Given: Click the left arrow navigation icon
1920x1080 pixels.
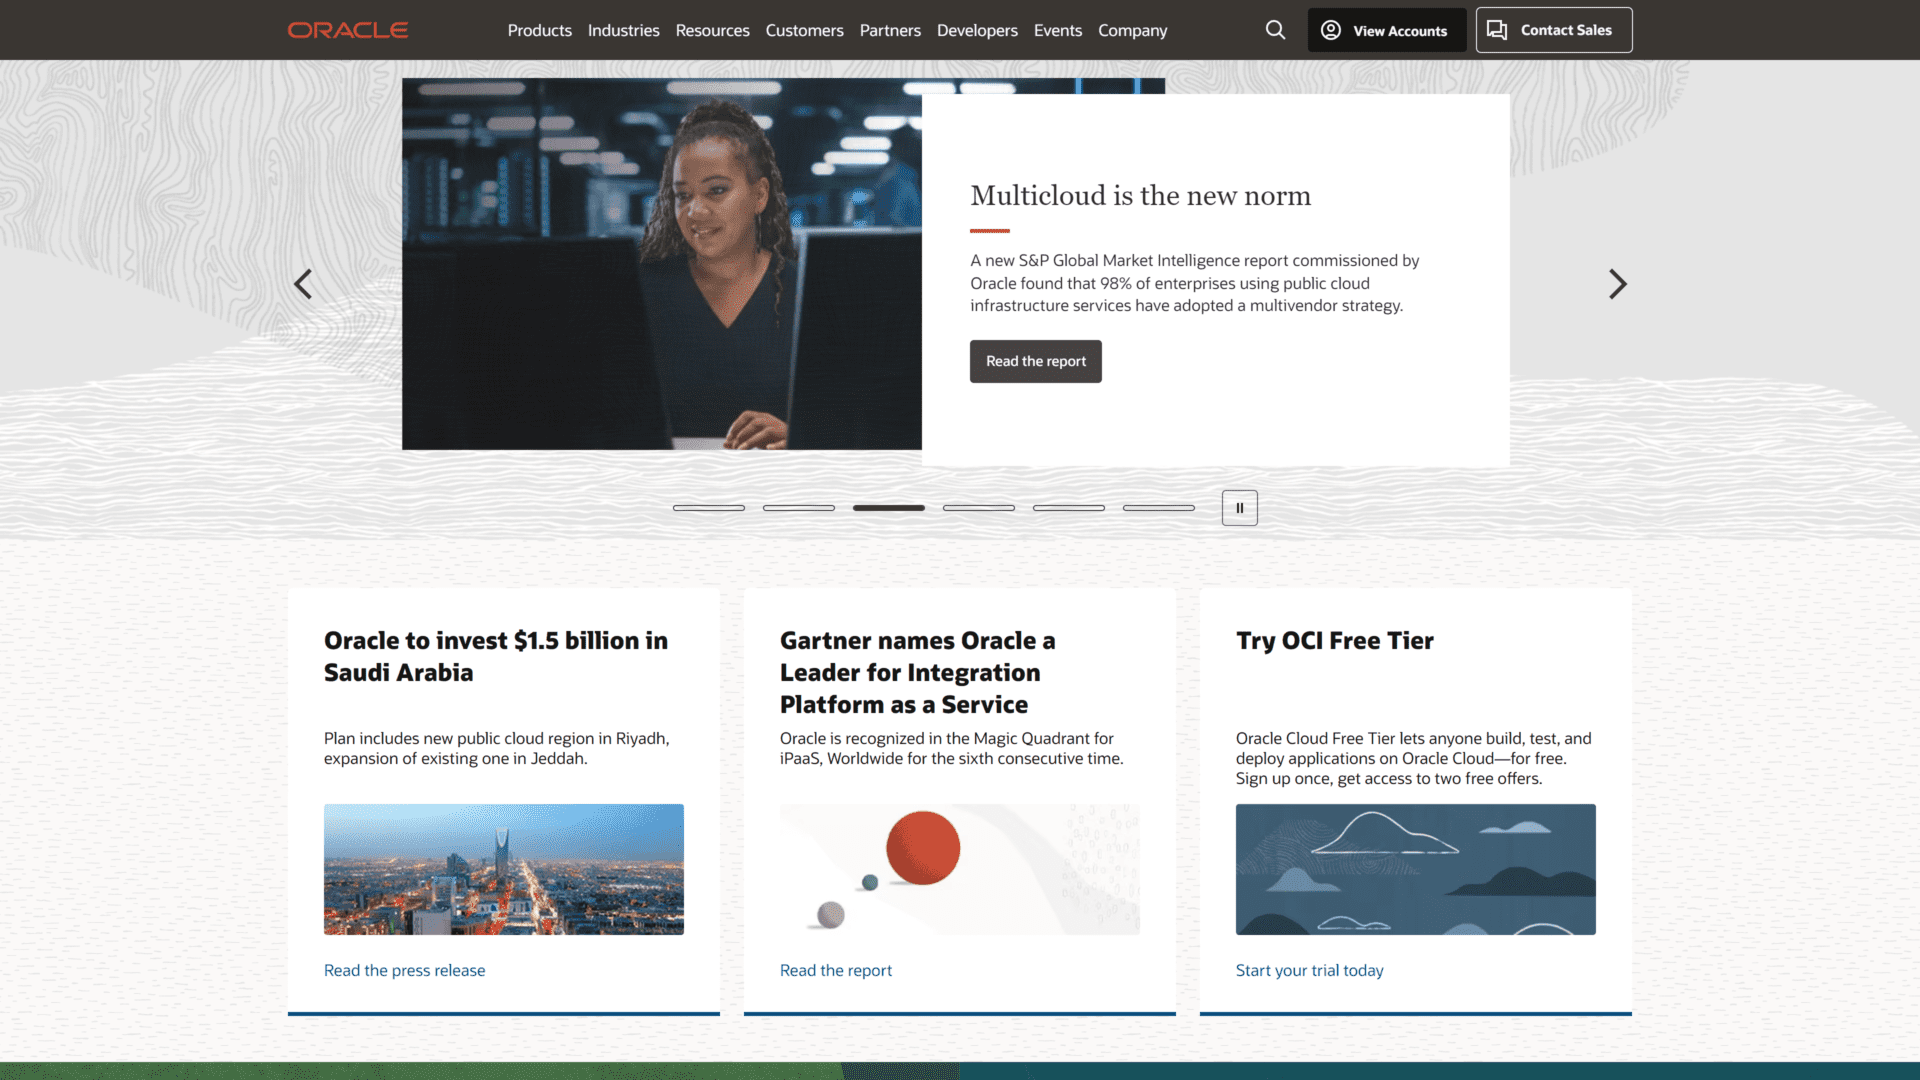Looking at the screenshot, I should point(302,284).
